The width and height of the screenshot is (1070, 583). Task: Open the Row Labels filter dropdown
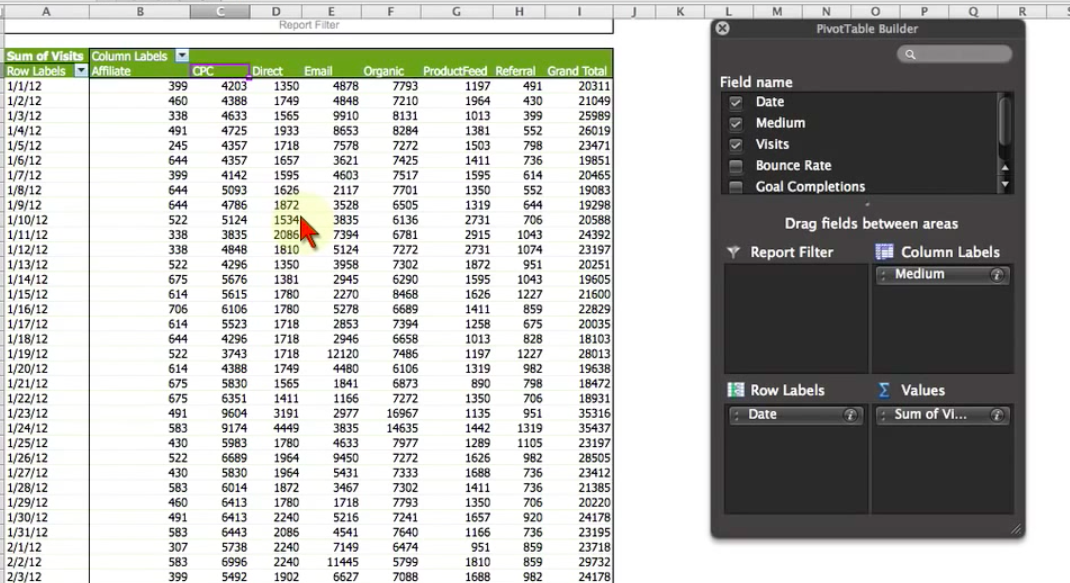point(82,70)
